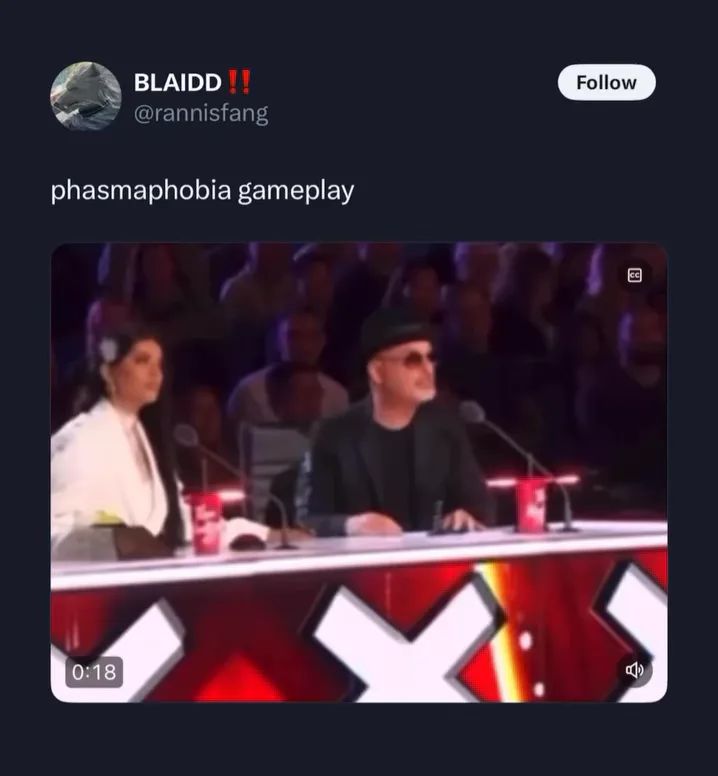Click the red cup on the right side
The height and width of the screenshot is (776, 718).
point(532,505)
